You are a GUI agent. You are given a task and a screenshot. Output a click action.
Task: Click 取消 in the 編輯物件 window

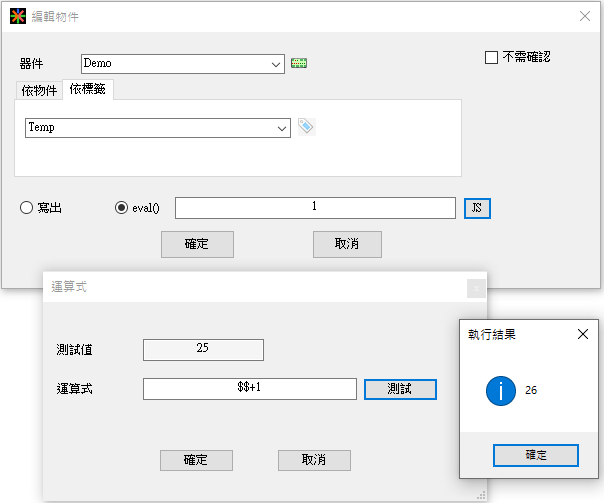click(x=346, y=244)
